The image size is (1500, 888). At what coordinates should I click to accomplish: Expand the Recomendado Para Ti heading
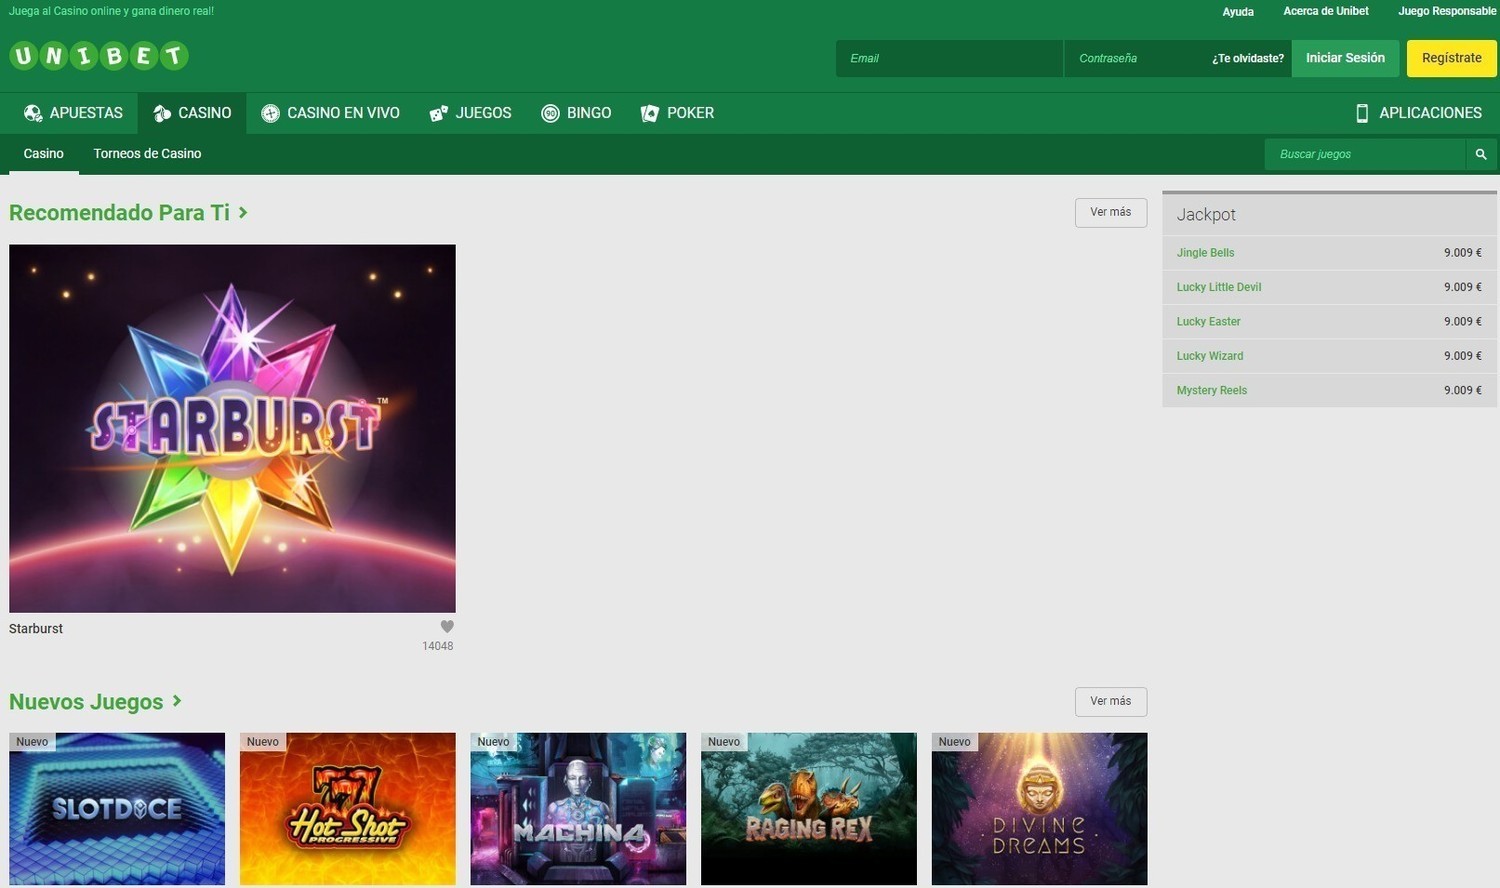pos(128,213)
